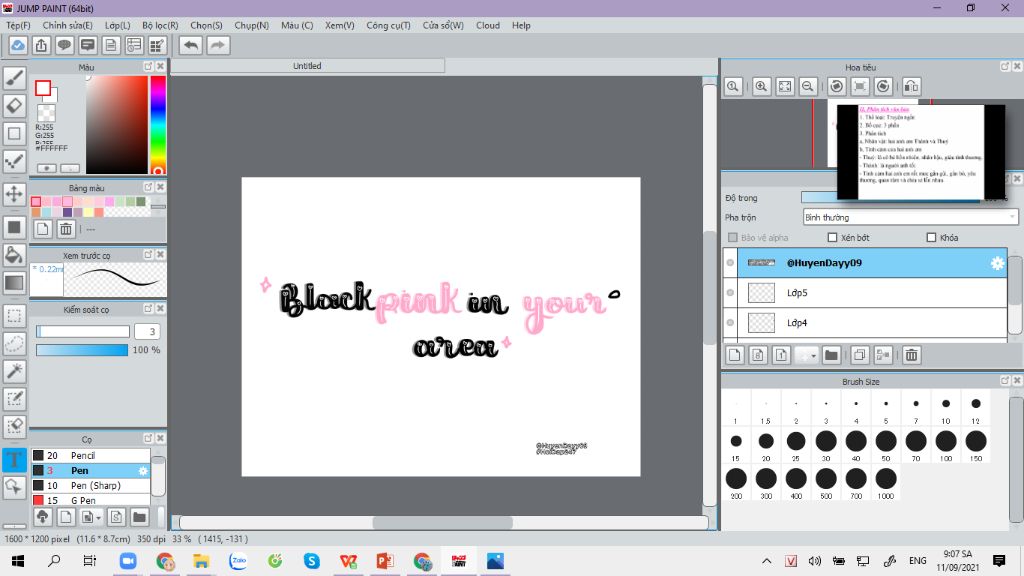Viewport: 1024px width, 576px height.
Task: Open the brush panel add-brush dropdown arrow
Action: click(x=98, y=517)
